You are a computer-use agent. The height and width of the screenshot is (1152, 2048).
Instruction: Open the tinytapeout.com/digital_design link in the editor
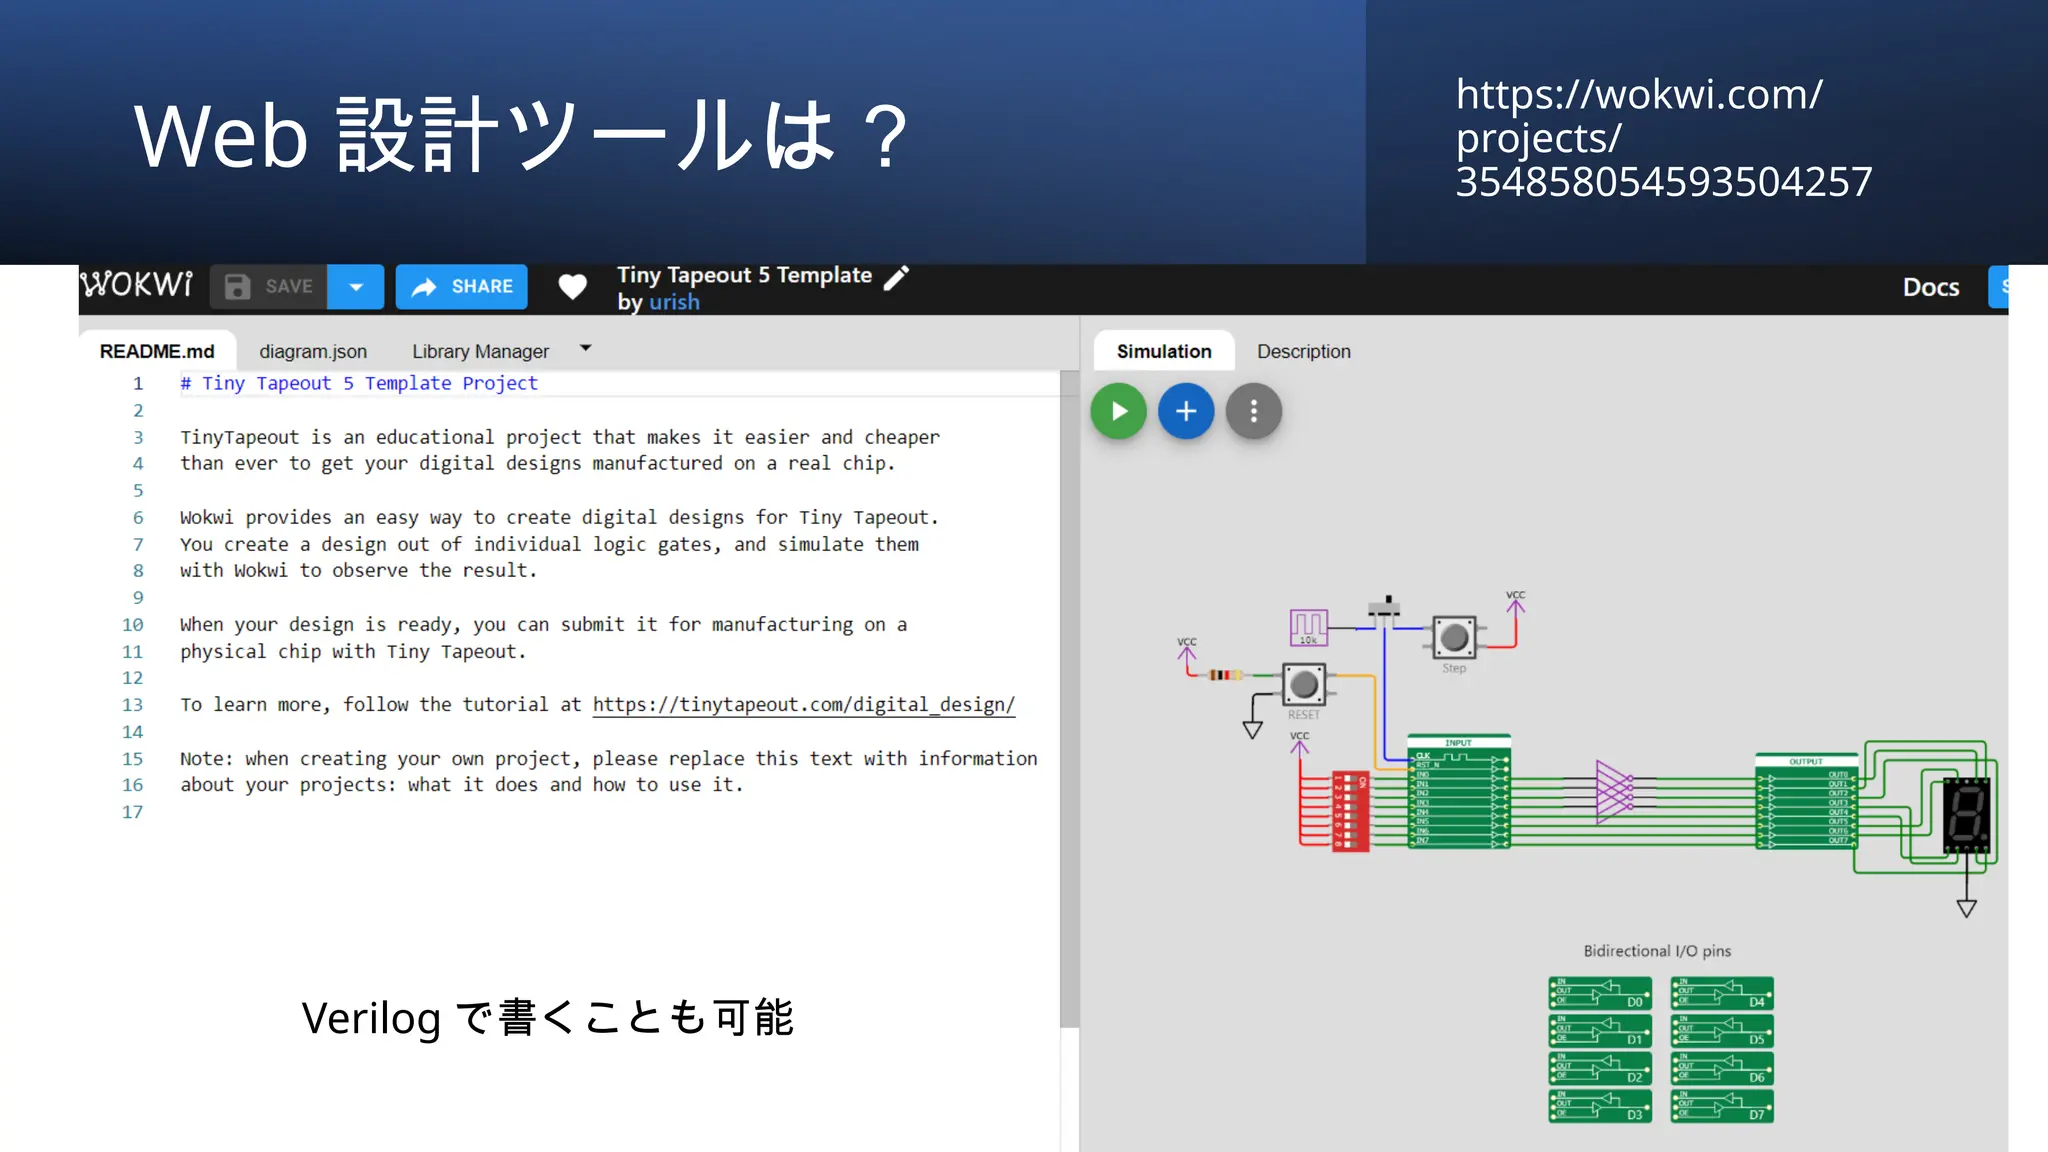click(803, 705)
